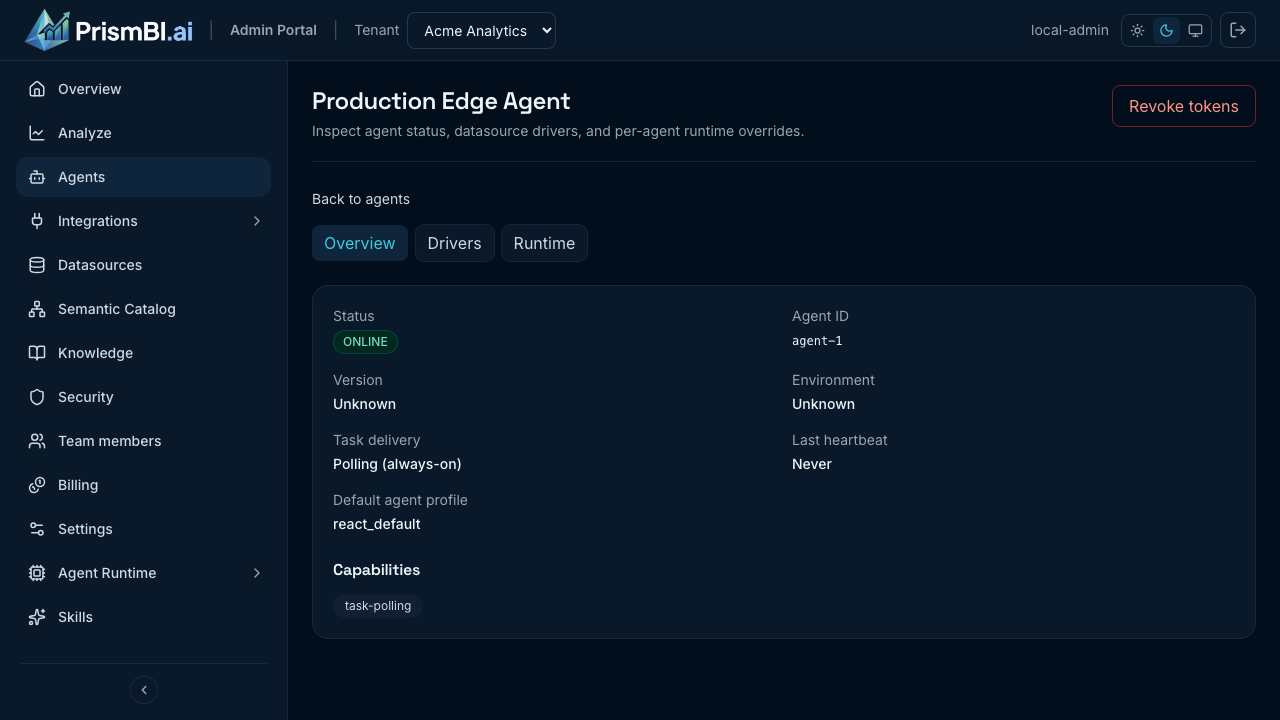Click the Knowledge book icon
This screenshot has height=720, width=1280.
(x=37, y=353)
